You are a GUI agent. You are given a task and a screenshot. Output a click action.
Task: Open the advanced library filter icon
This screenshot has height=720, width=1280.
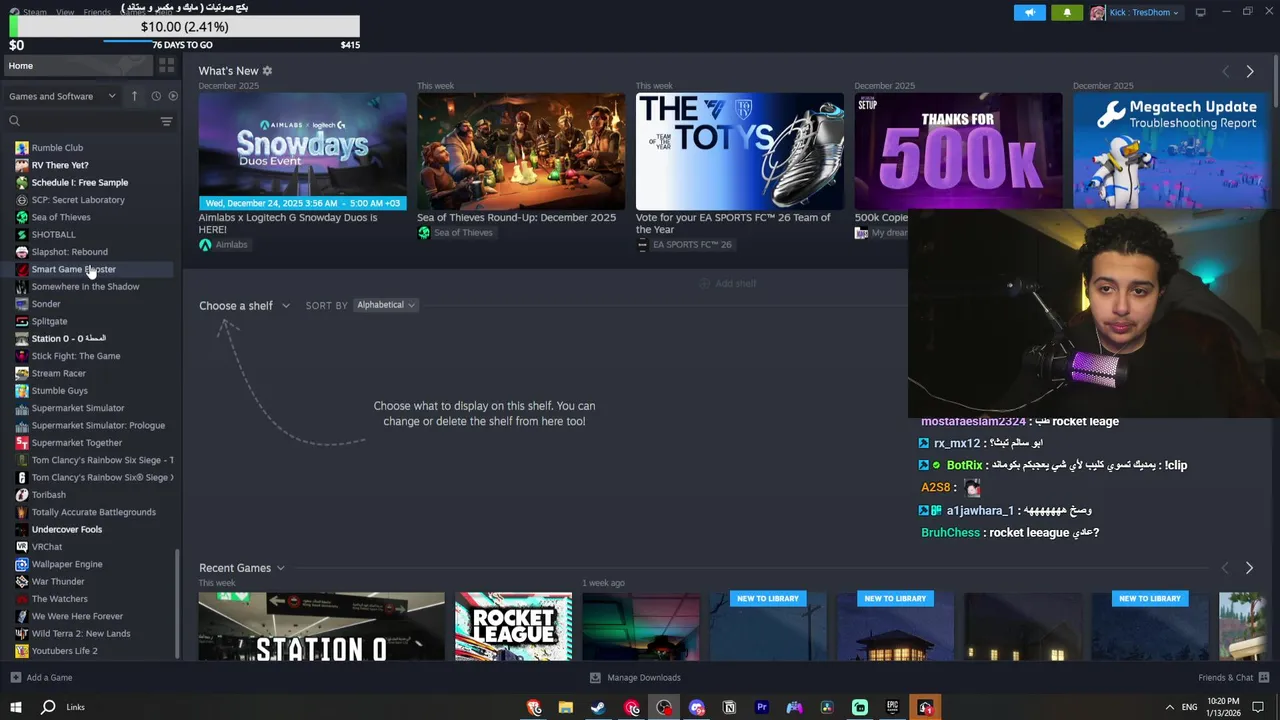(166, 121)
